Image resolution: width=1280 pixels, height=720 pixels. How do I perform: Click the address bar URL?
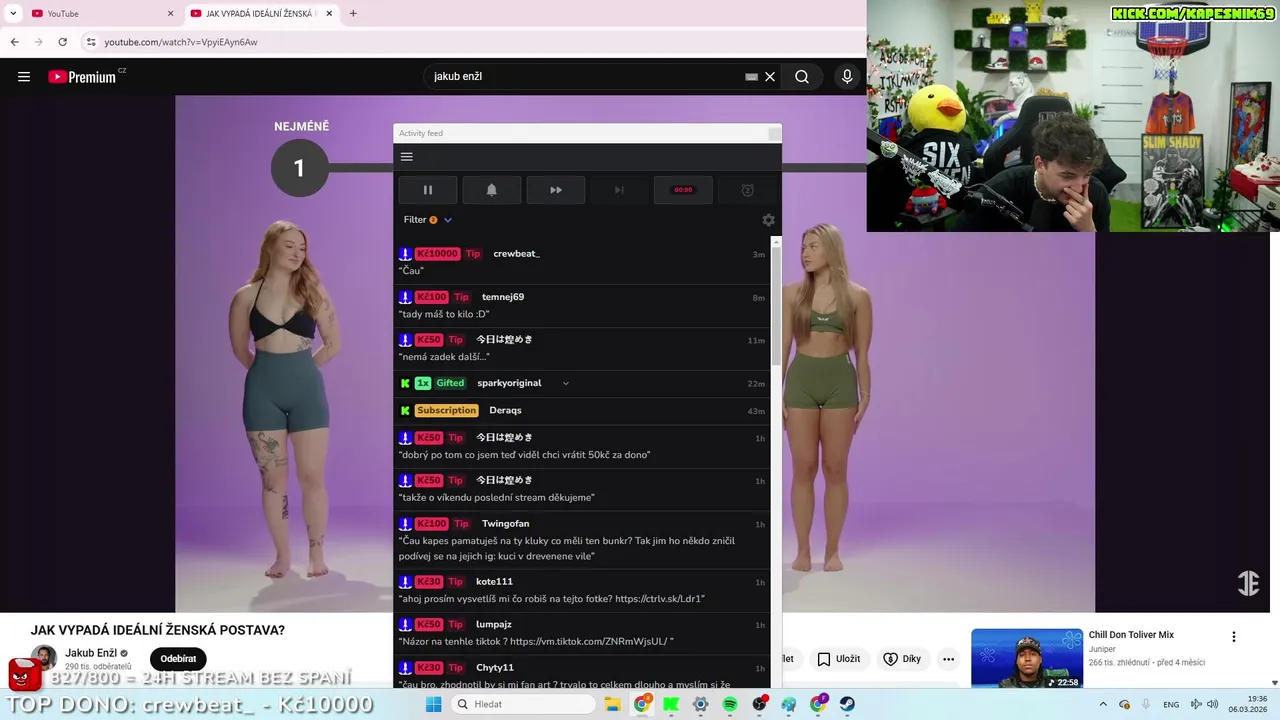(181, 42)
